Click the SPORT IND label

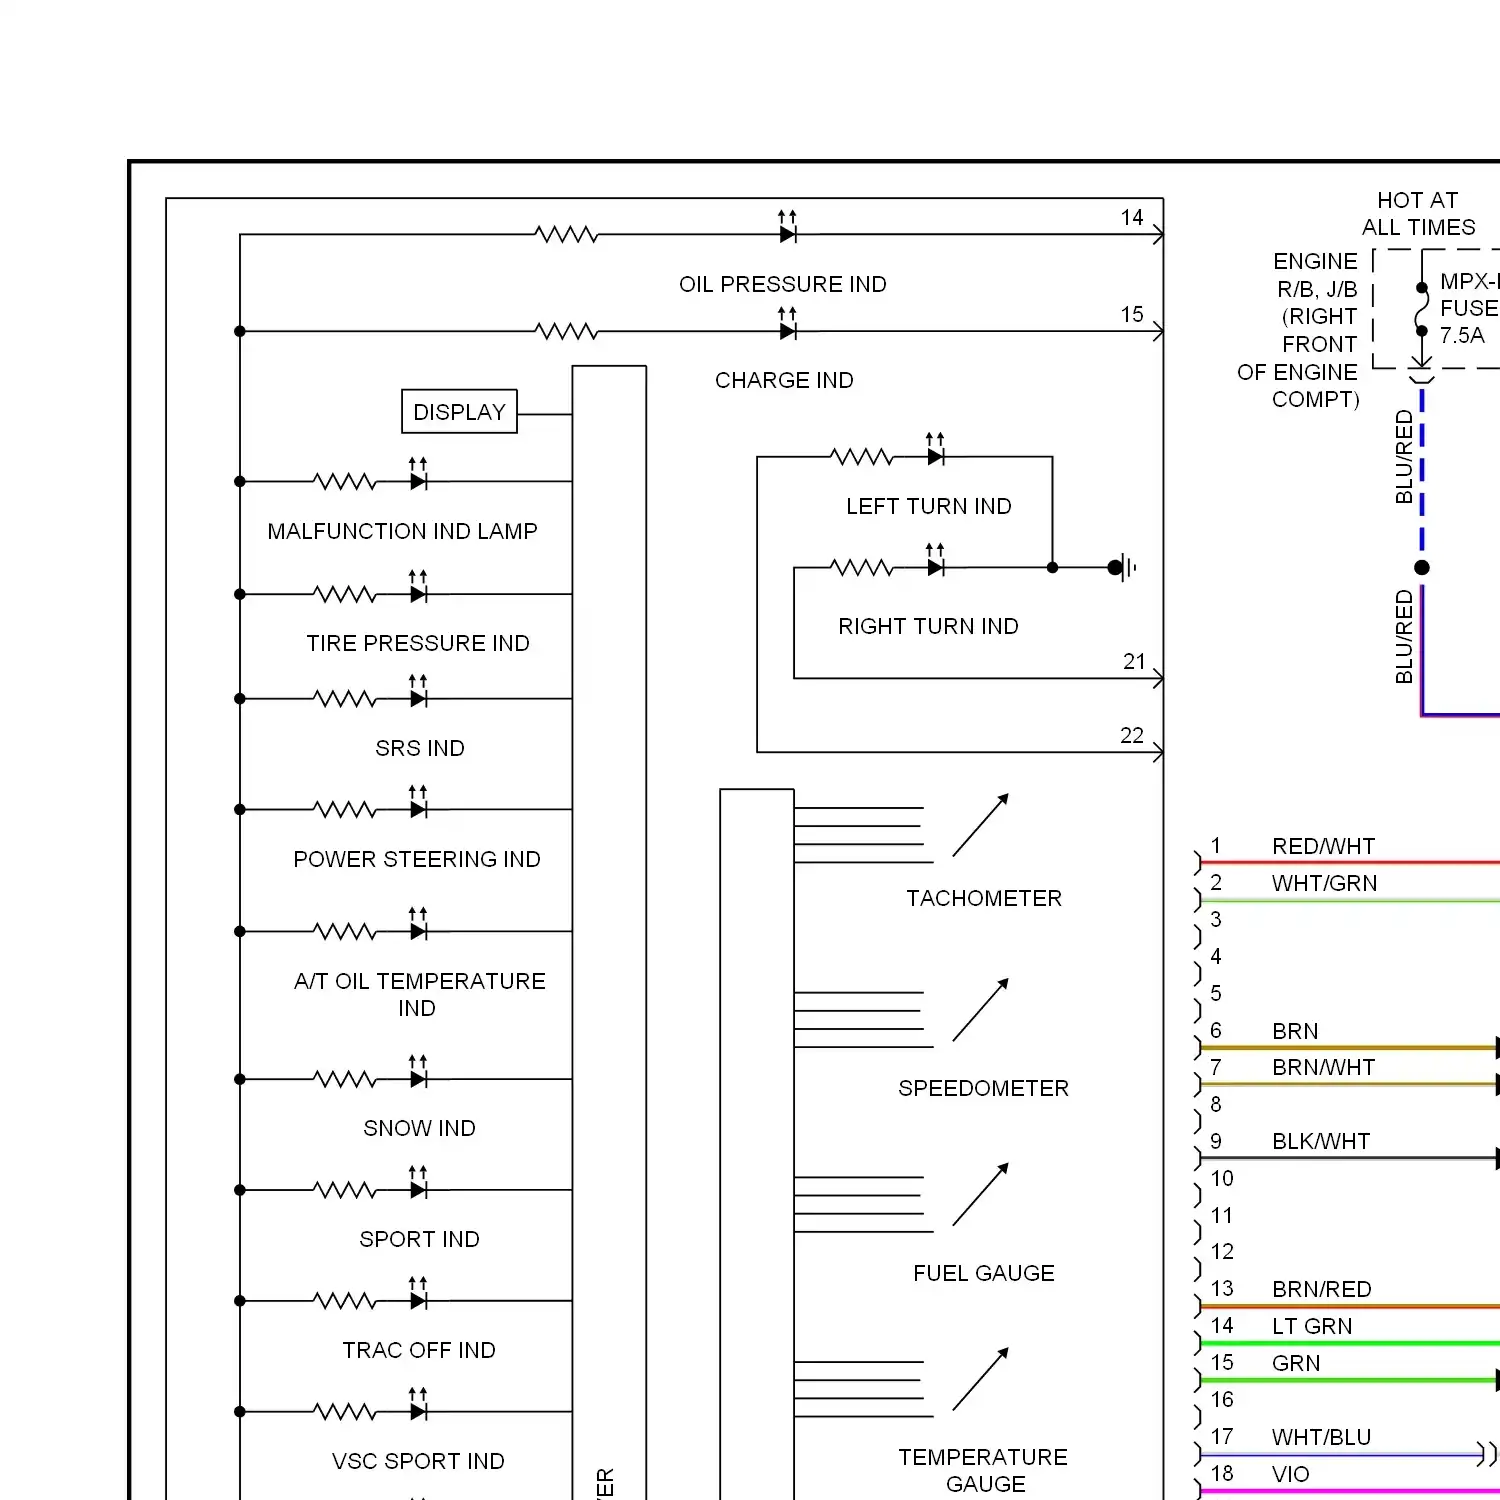(419, 1239)
